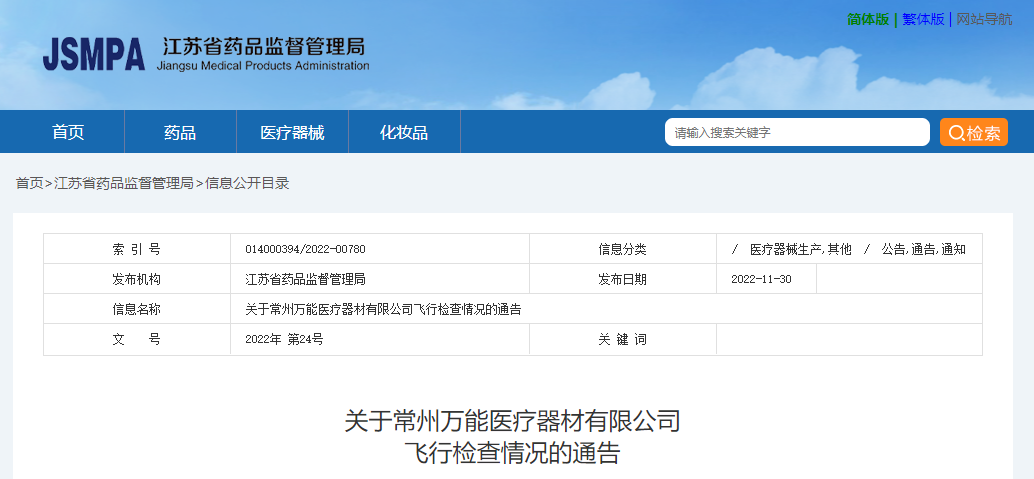
Task: Switch to 简体版 simplified version
Action: point(868,19)
